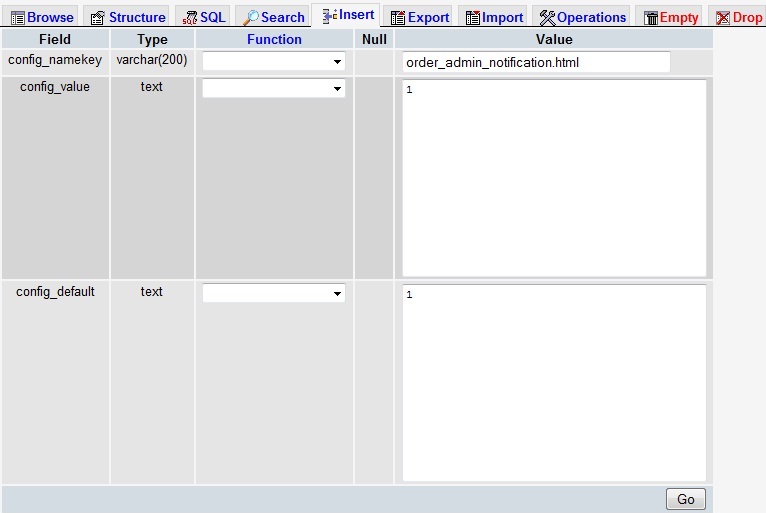Click inside the config_default text area
Image resolution: width=766 pixels, height=513 pixels.
[x=554, y=383]
